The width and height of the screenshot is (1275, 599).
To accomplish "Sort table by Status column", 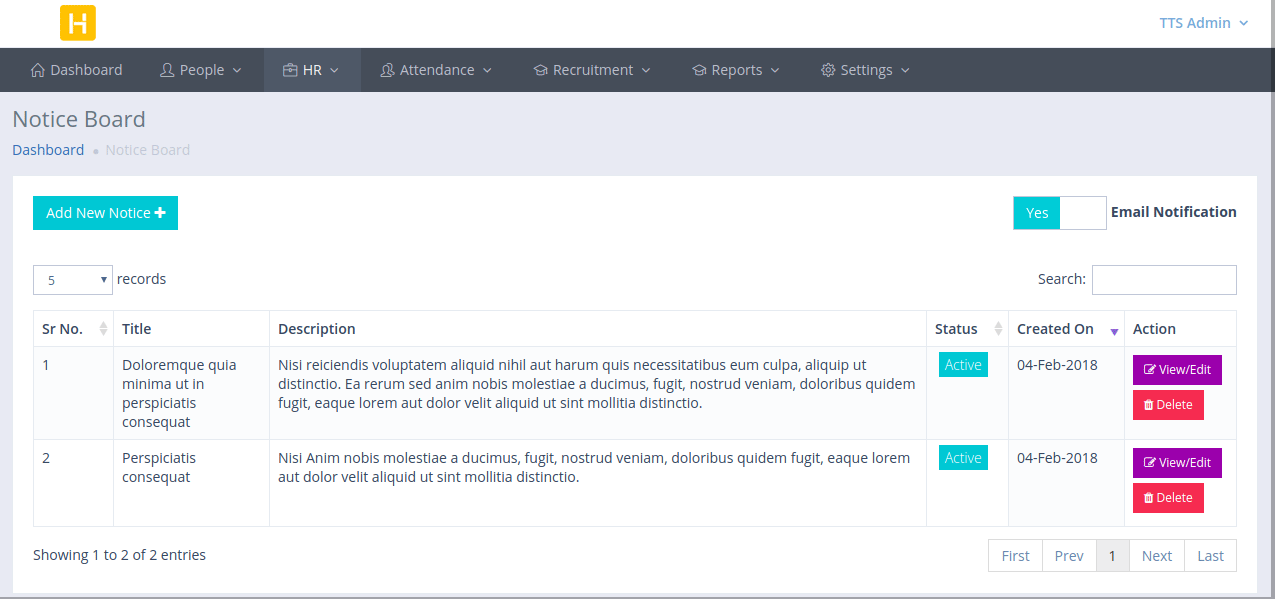I will (x=997, y=329).
